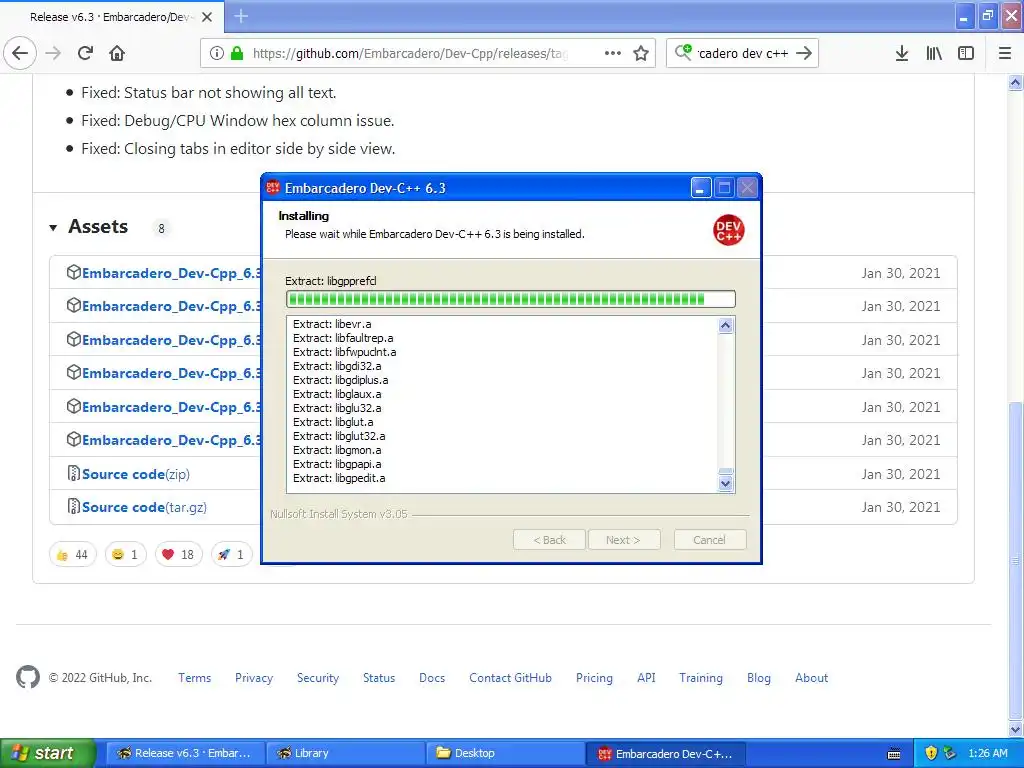This screenshot has height=768, width=1024.
Task: Click the Dev-C++ red logo in installer
Action: point(728,230)
